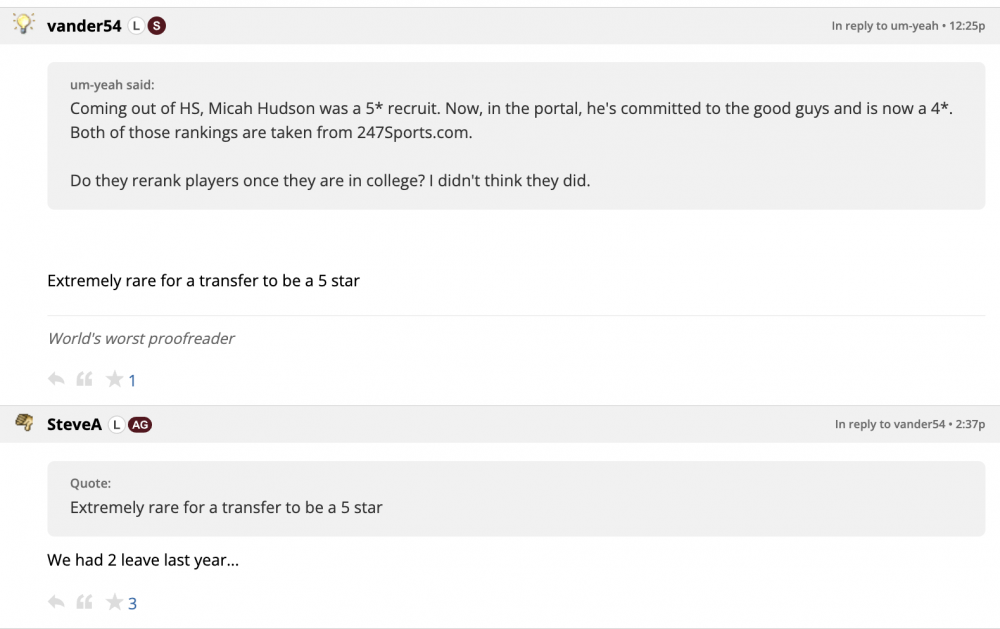Star SteveA's post
1000x629 pixels.
pyautogui.click(x=115, y=602)
